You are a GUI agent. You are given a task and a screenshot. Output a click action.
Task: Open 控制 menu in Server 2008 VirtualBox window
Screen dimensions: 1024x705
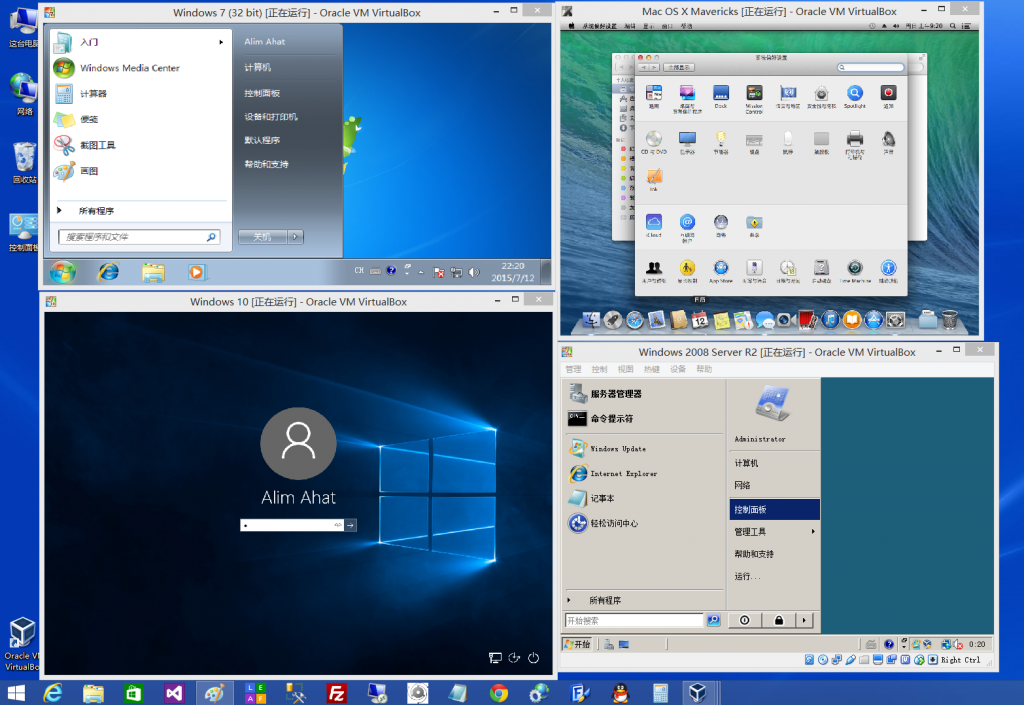coord(600,369)
